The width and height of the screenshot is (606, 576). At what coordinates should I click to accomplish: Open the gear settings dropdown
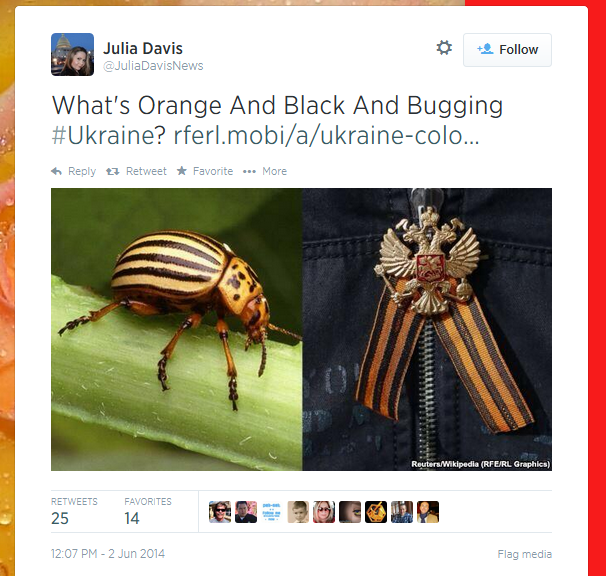444,48
